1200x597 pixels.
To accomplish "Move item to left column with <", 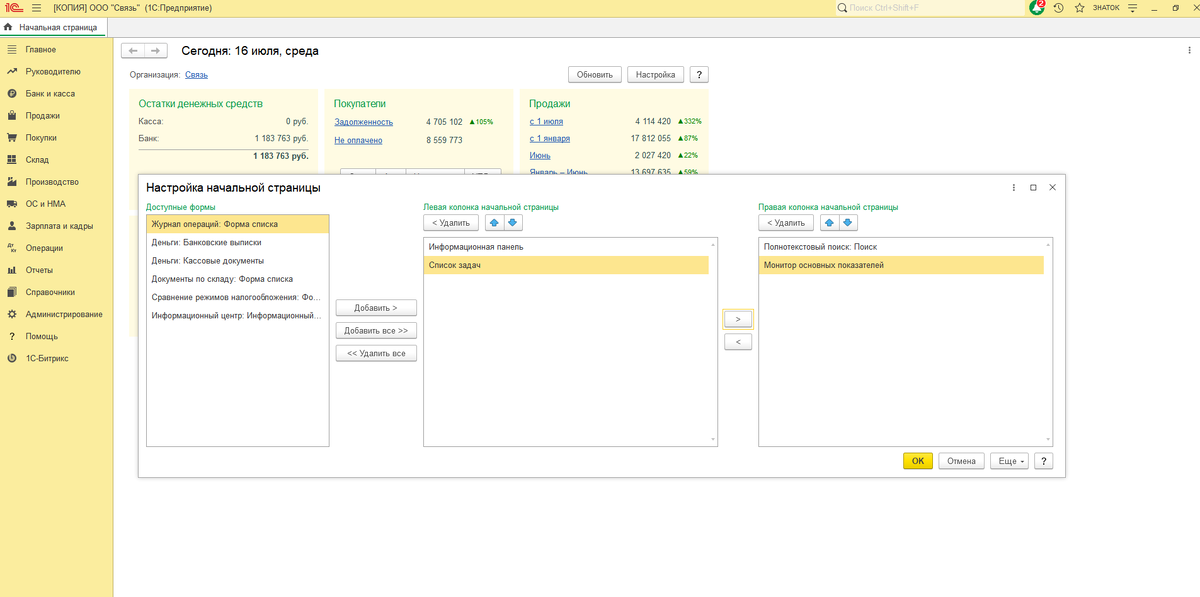I will (x=737, y=342).
